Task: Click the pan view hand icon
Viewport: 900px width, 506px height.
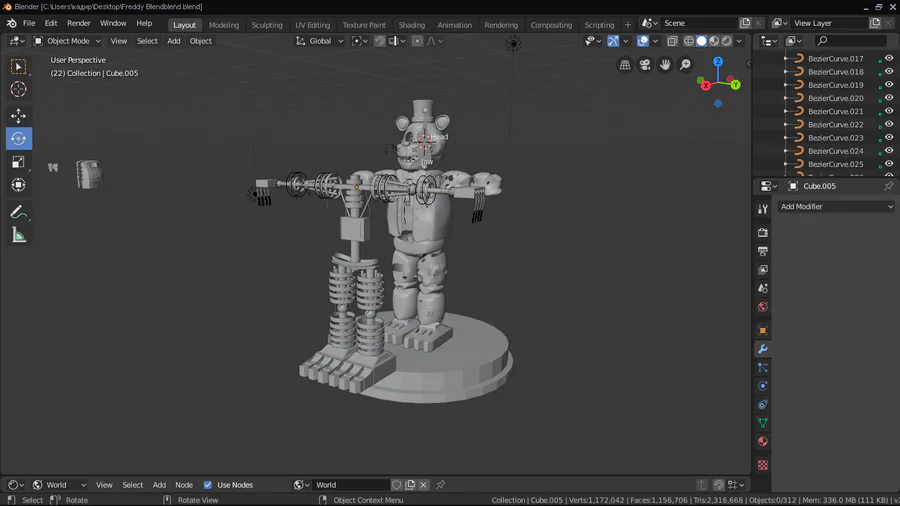Action: pyautogui.click(x=665, y=65)
